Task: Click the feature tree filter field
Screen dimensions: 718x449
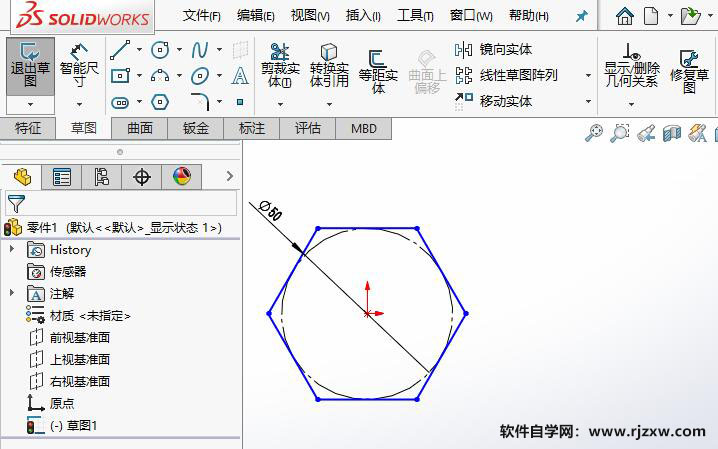Action: (121, 203)
